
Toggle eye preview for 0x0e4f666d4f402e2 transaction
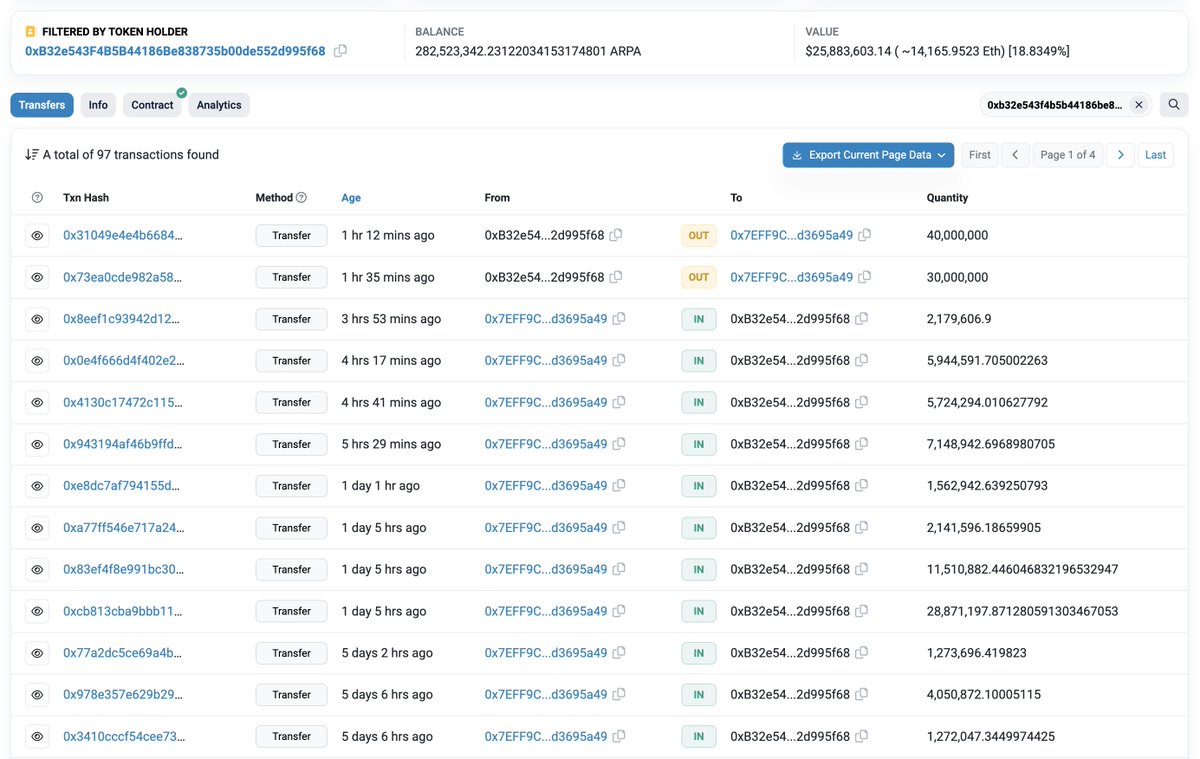[37, 360]
